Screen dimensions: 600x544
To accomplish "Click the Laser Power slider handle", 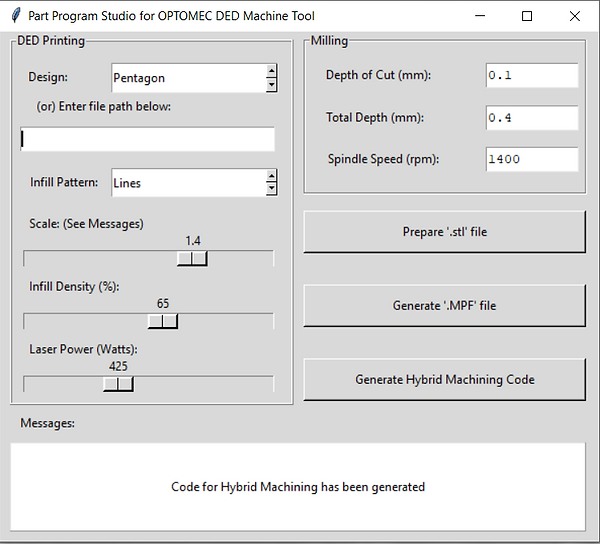I will click(x=118, y=384).
